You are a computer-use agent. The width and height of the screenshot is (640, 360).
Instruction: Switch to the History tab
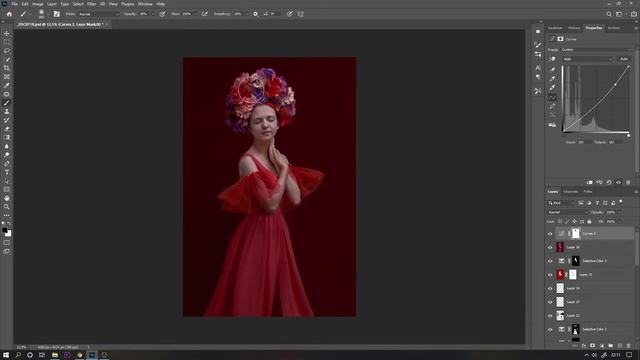574,28
